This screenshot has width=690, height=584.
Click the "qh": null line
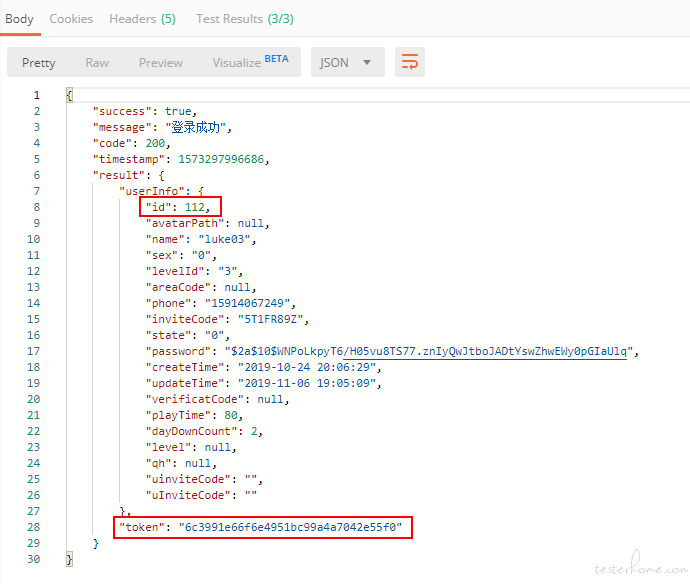point(181,463)
